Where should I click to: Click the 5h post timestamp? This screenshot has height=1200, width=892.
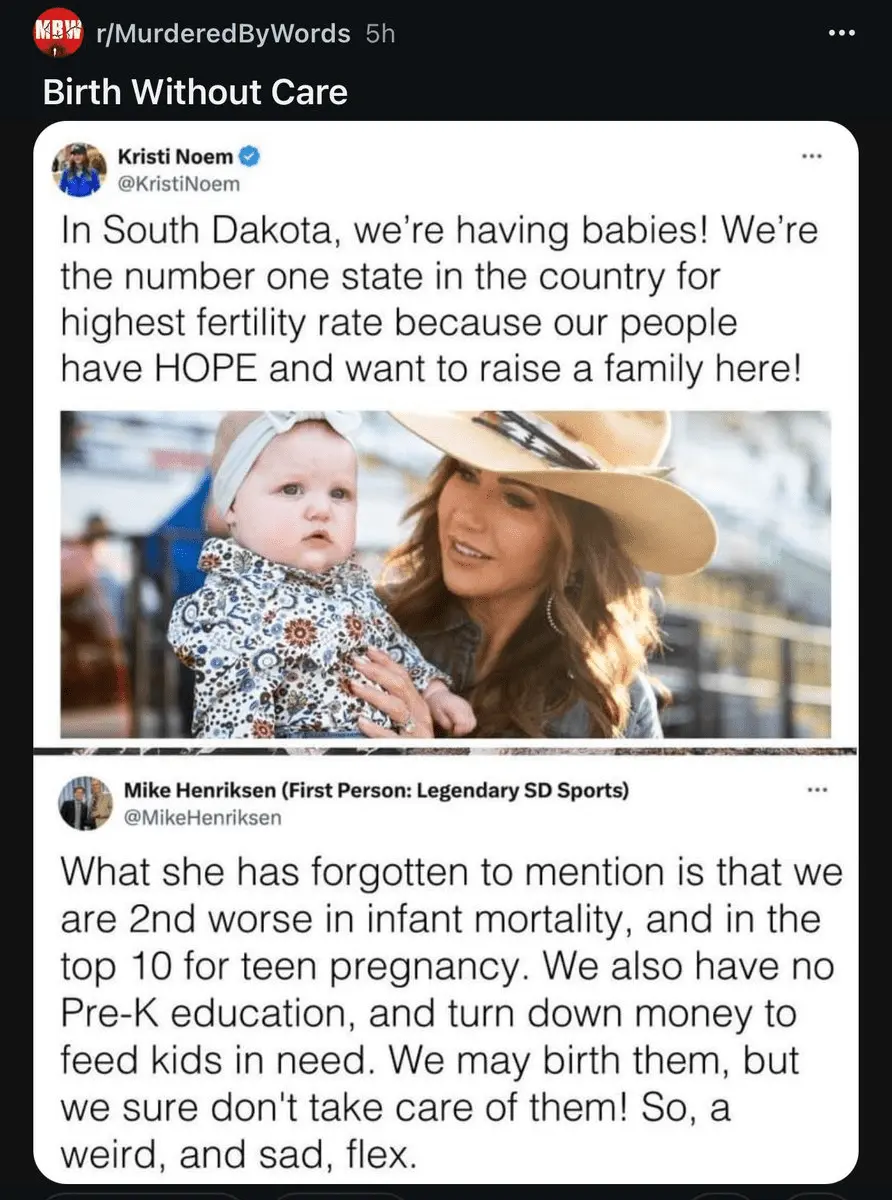coord(381,34)
